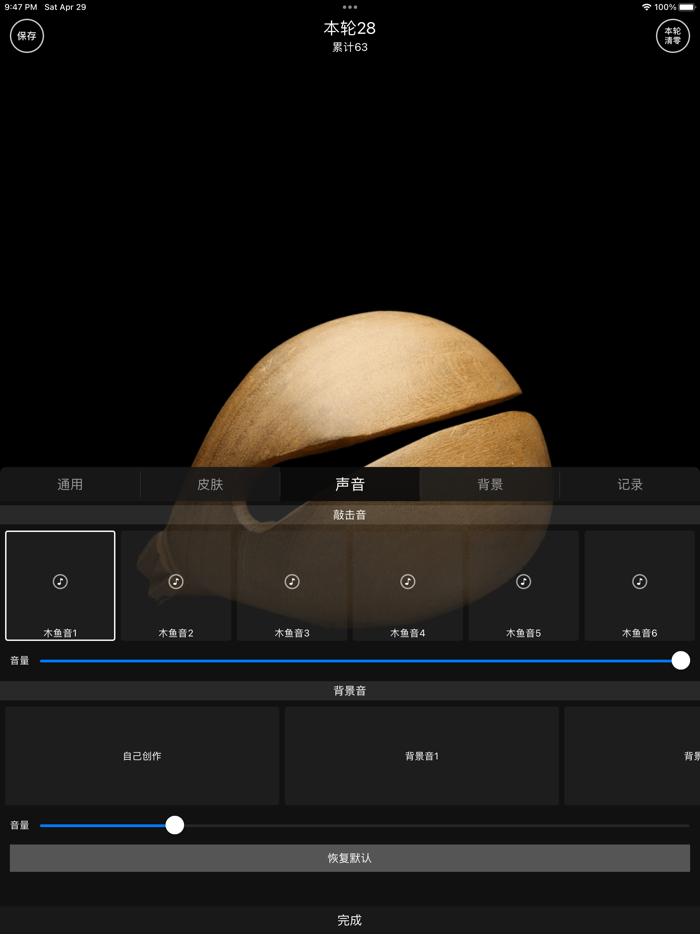The width and height of the screenshot is (700, 934).
Task: Tap the 木鱼音2 label text
Action: (x=176, y=633)
